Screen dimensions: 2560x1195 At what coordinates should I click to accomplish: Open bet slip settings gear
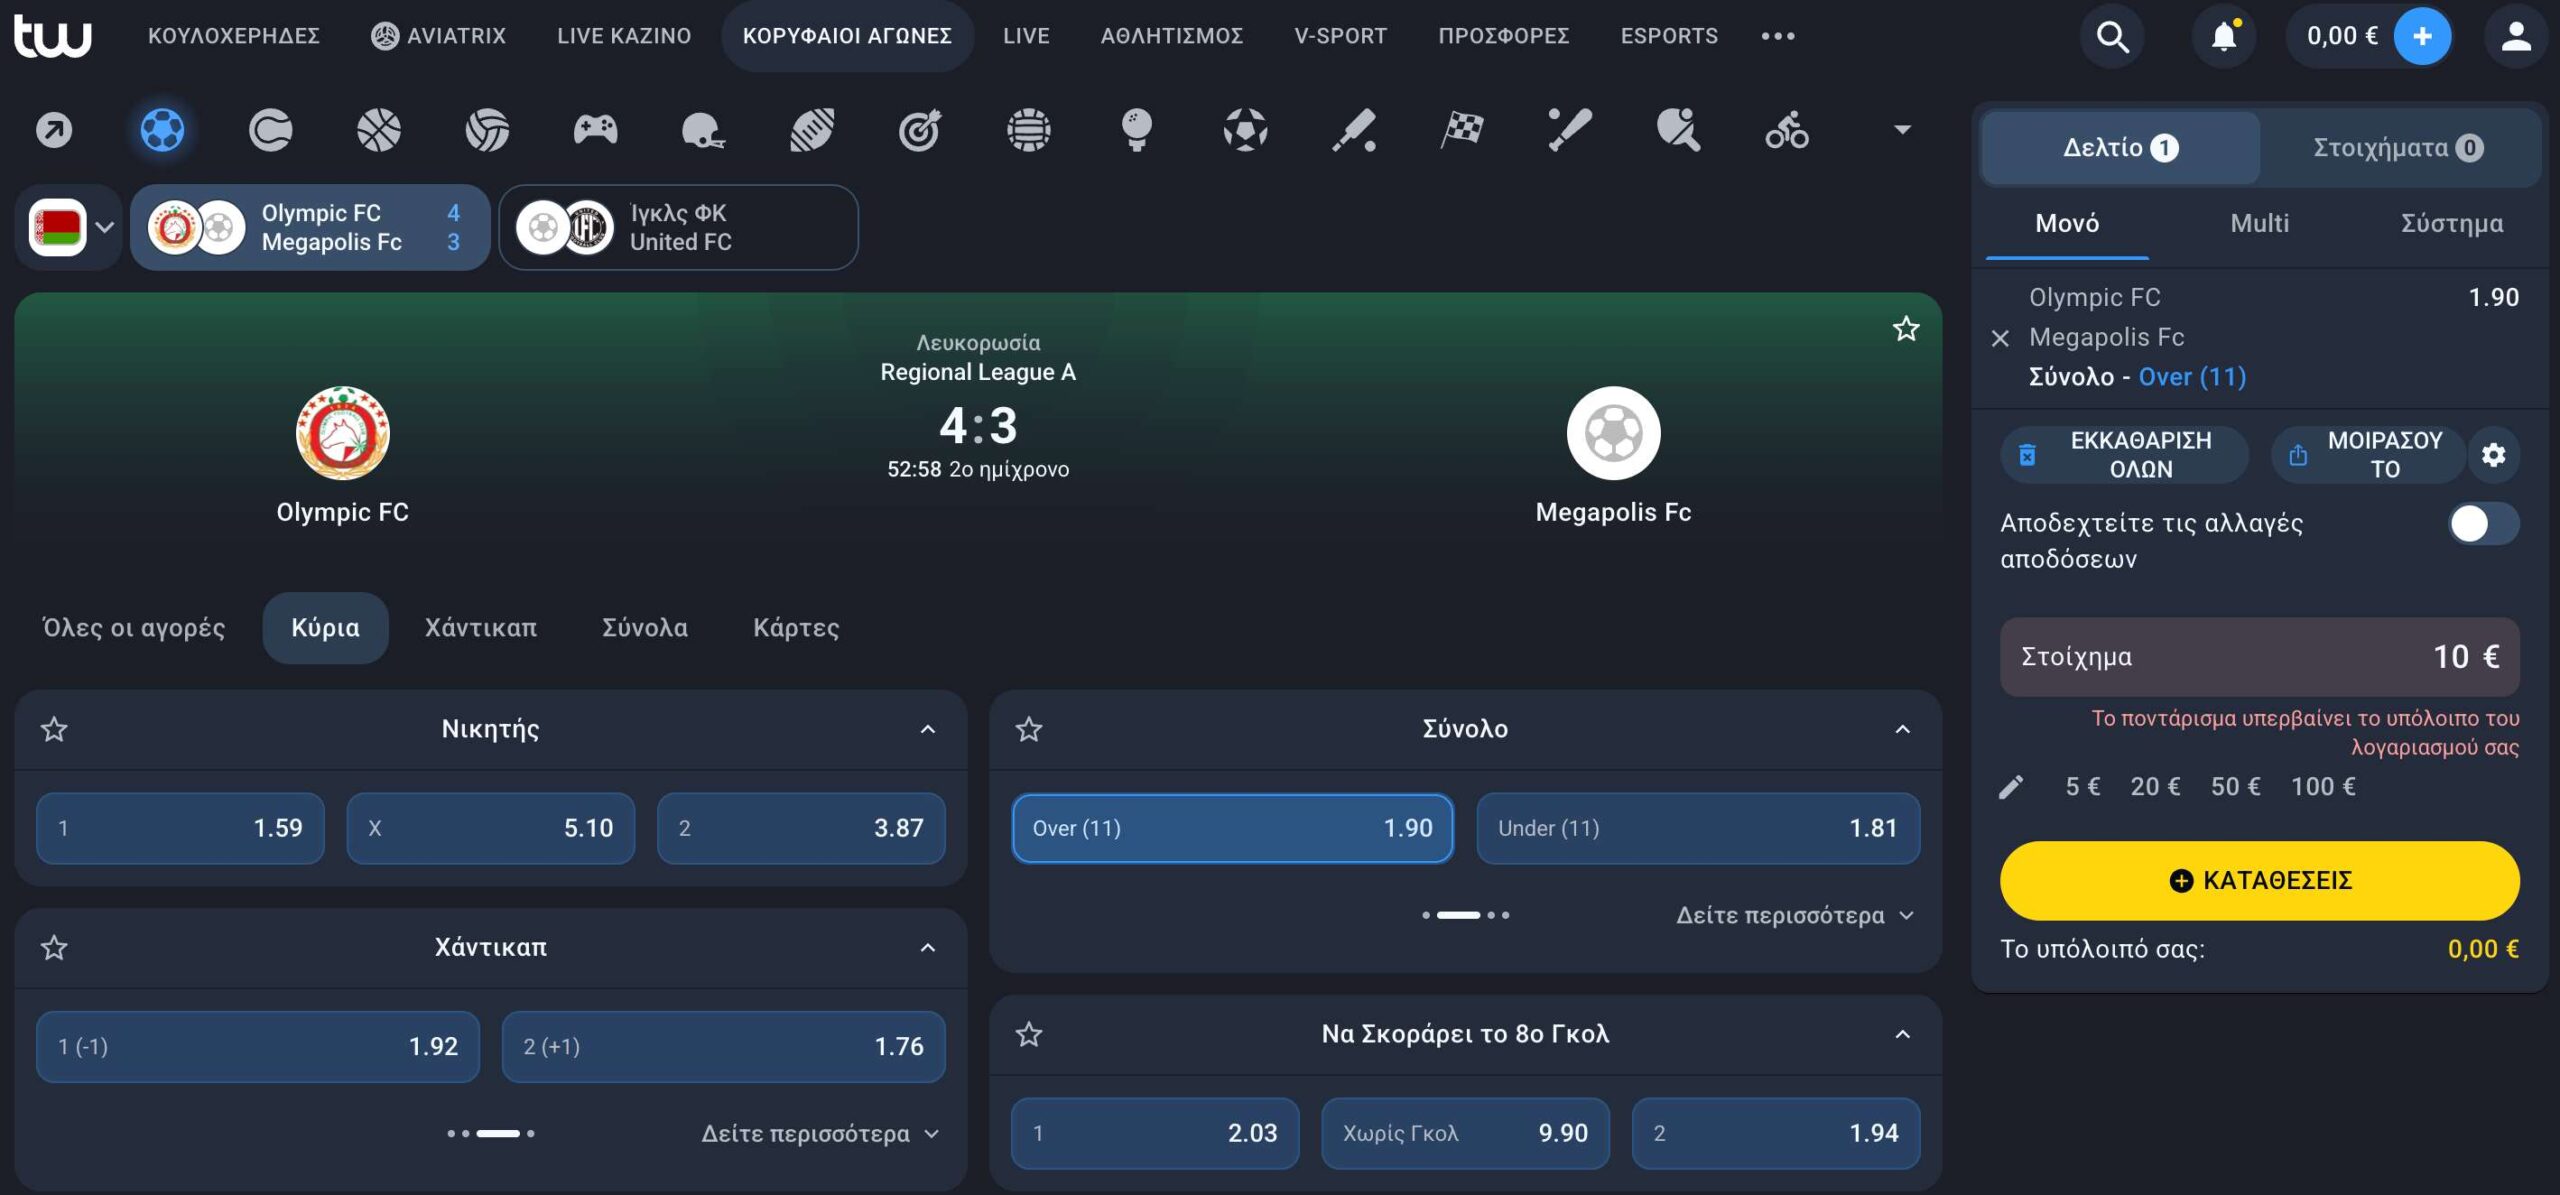[x=2493, y=455]
